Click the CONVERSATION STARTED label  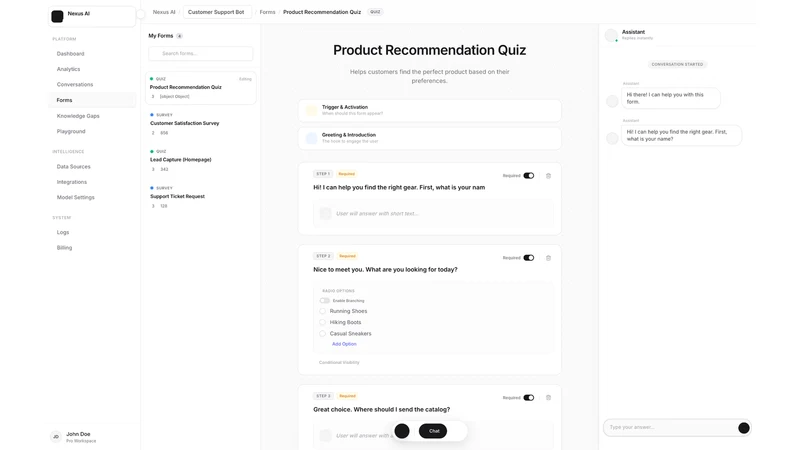[677, 64]
